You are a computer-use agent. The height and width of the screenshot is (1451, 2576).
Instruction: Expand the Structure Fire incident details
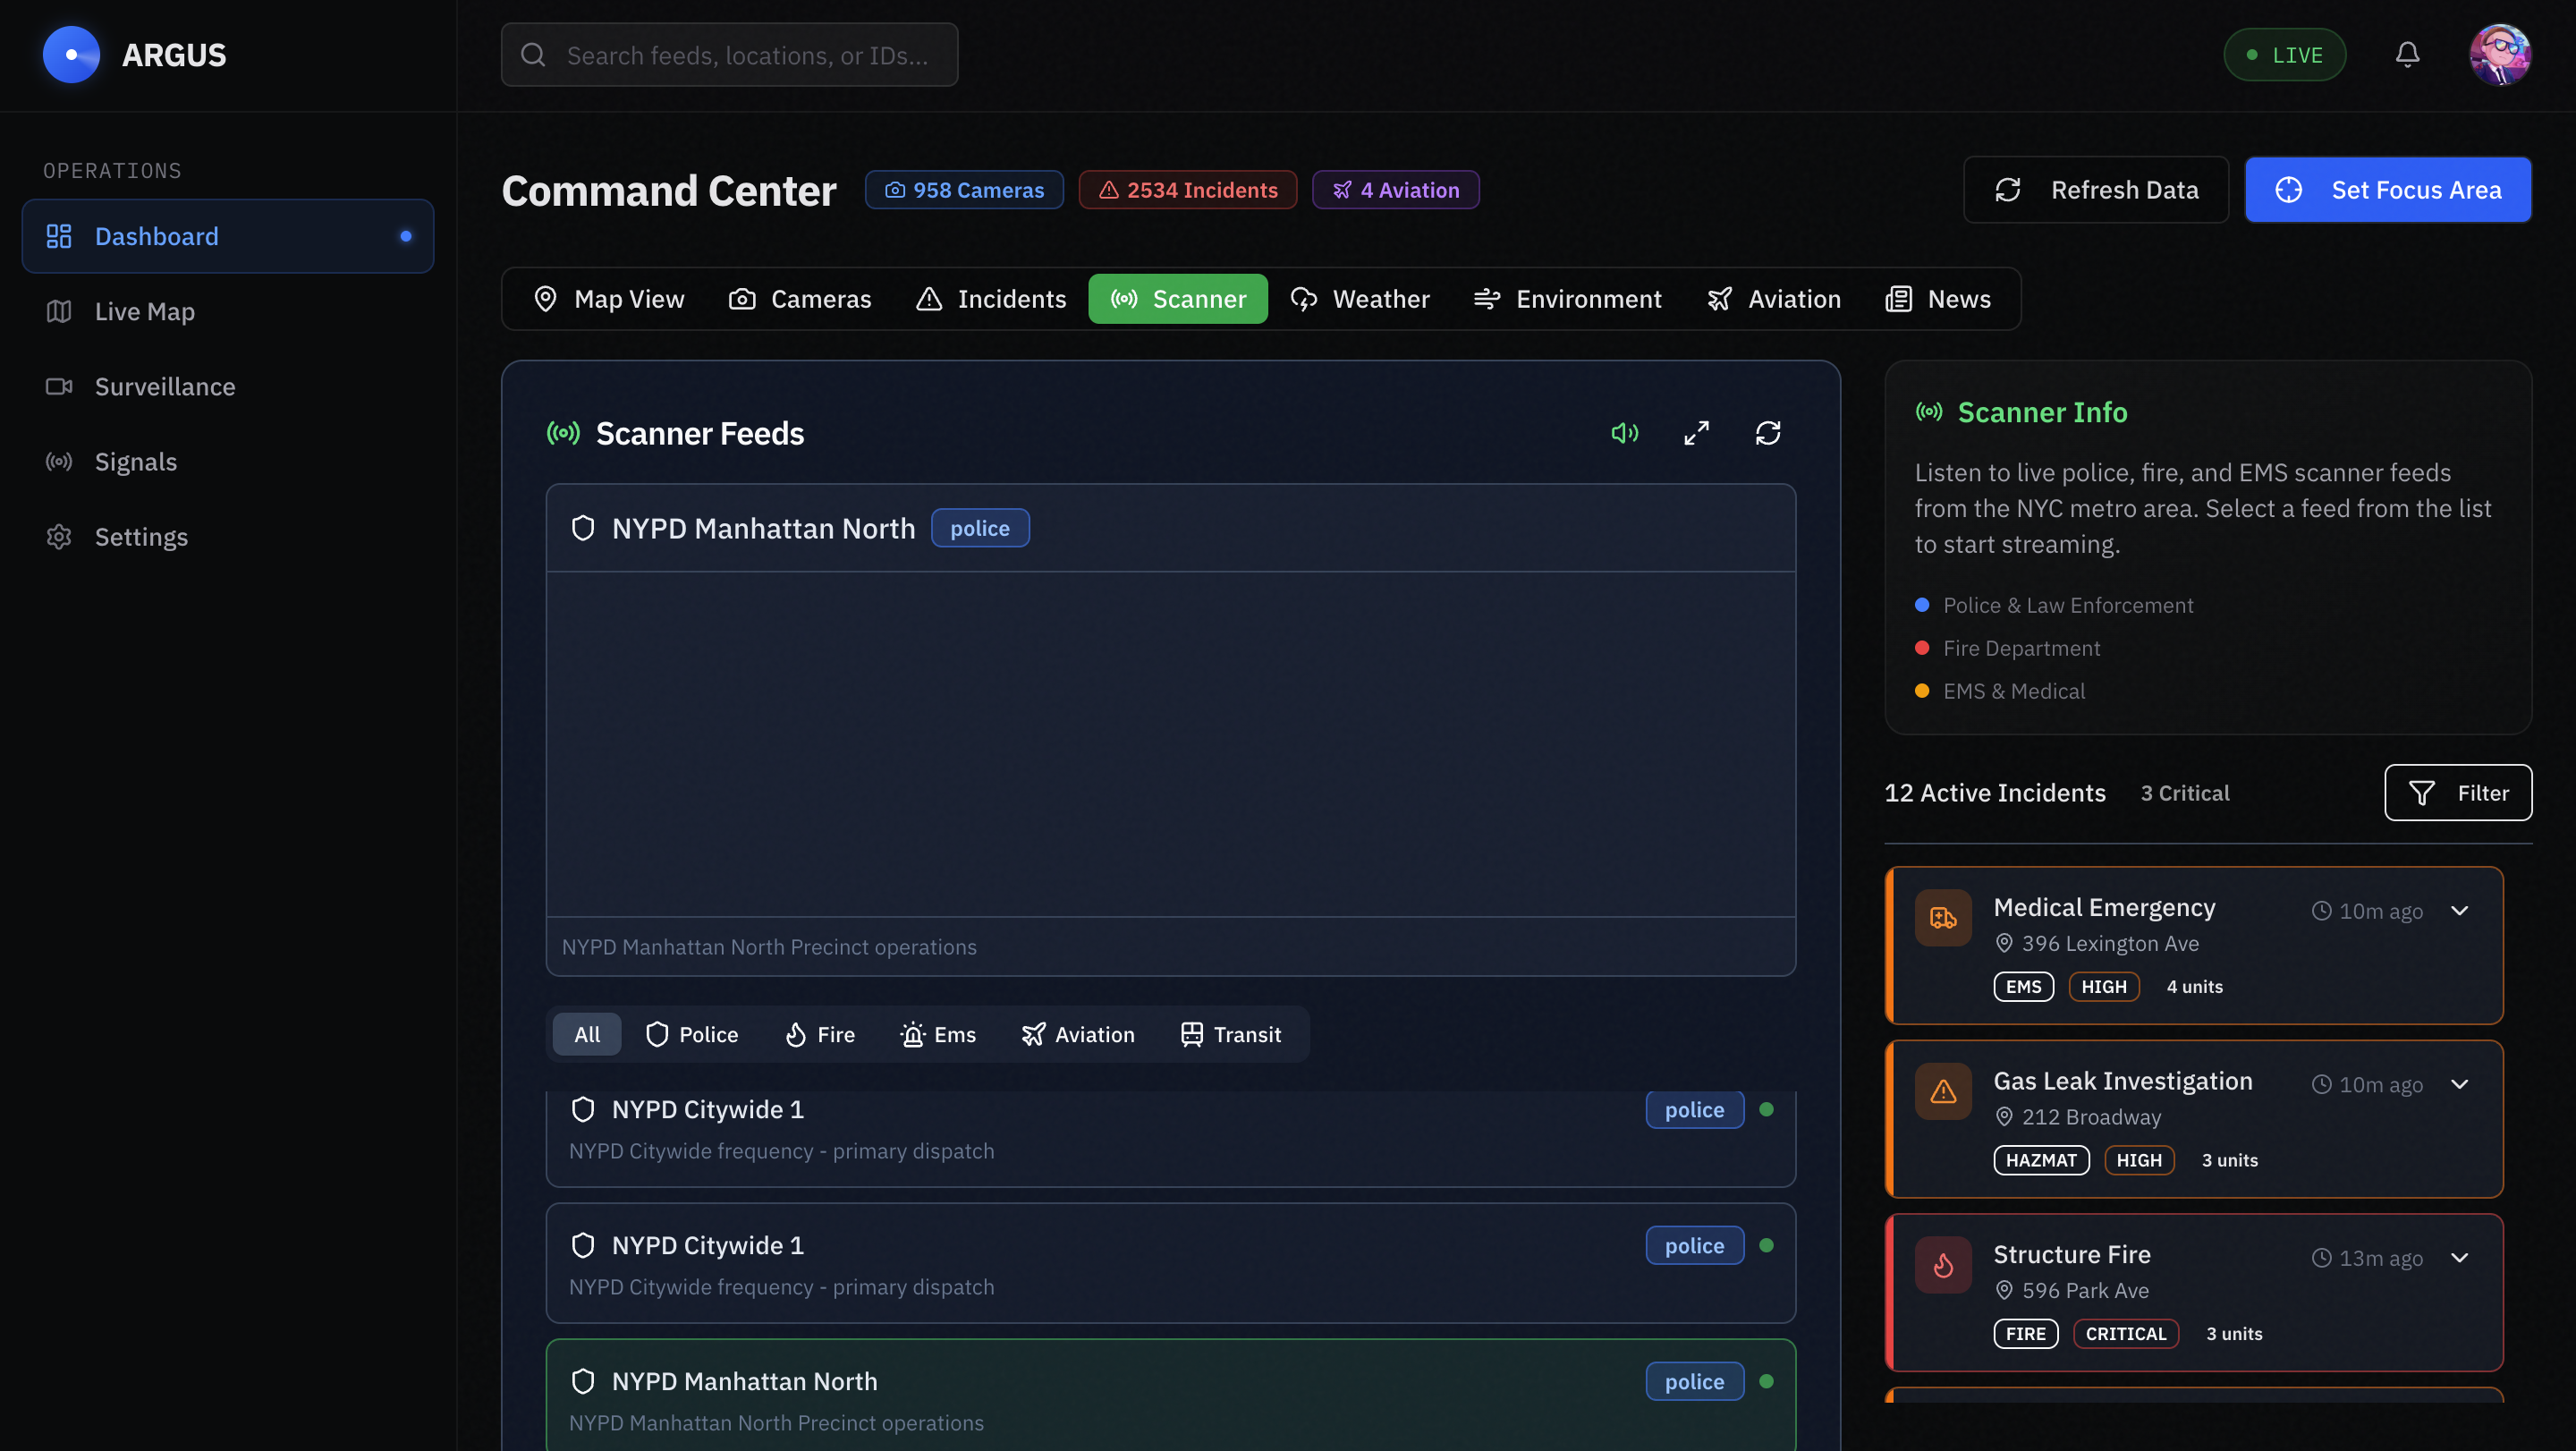(x=2459, y=1257)
